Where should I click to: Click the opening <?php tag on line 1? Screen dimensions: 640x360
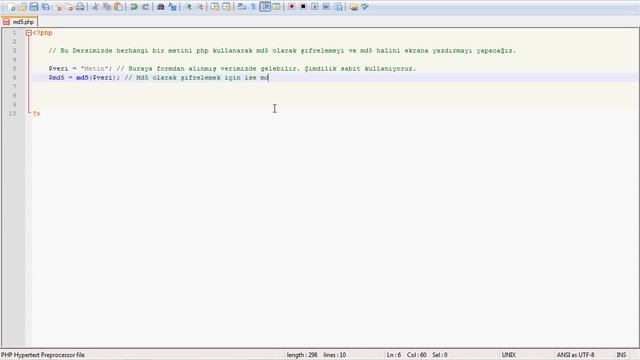(x=42, y=33)
